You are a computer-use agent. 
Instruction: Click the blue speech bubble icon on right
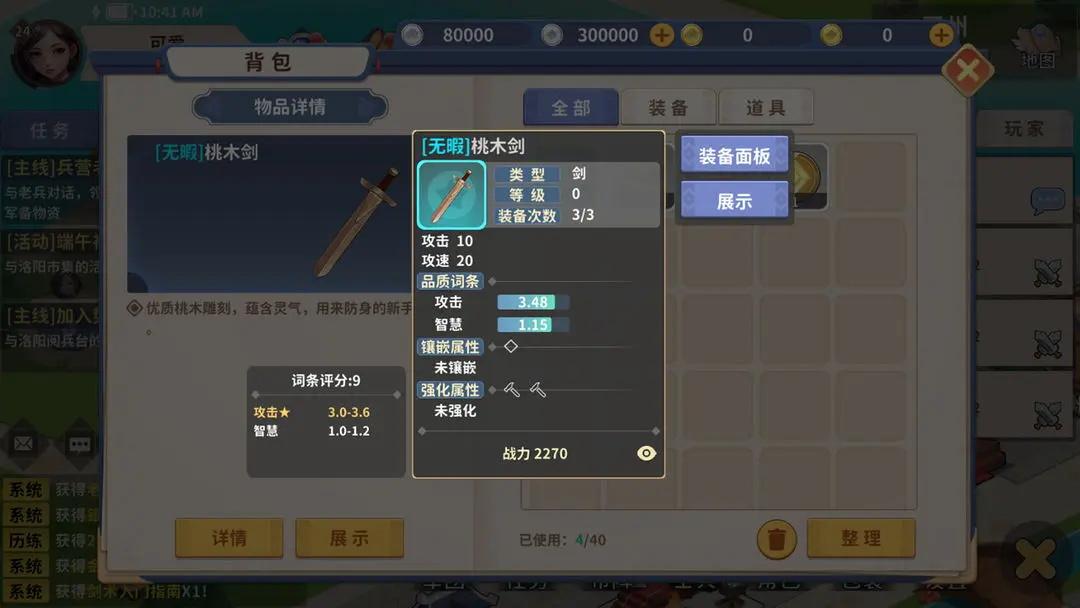point(1047,200)
